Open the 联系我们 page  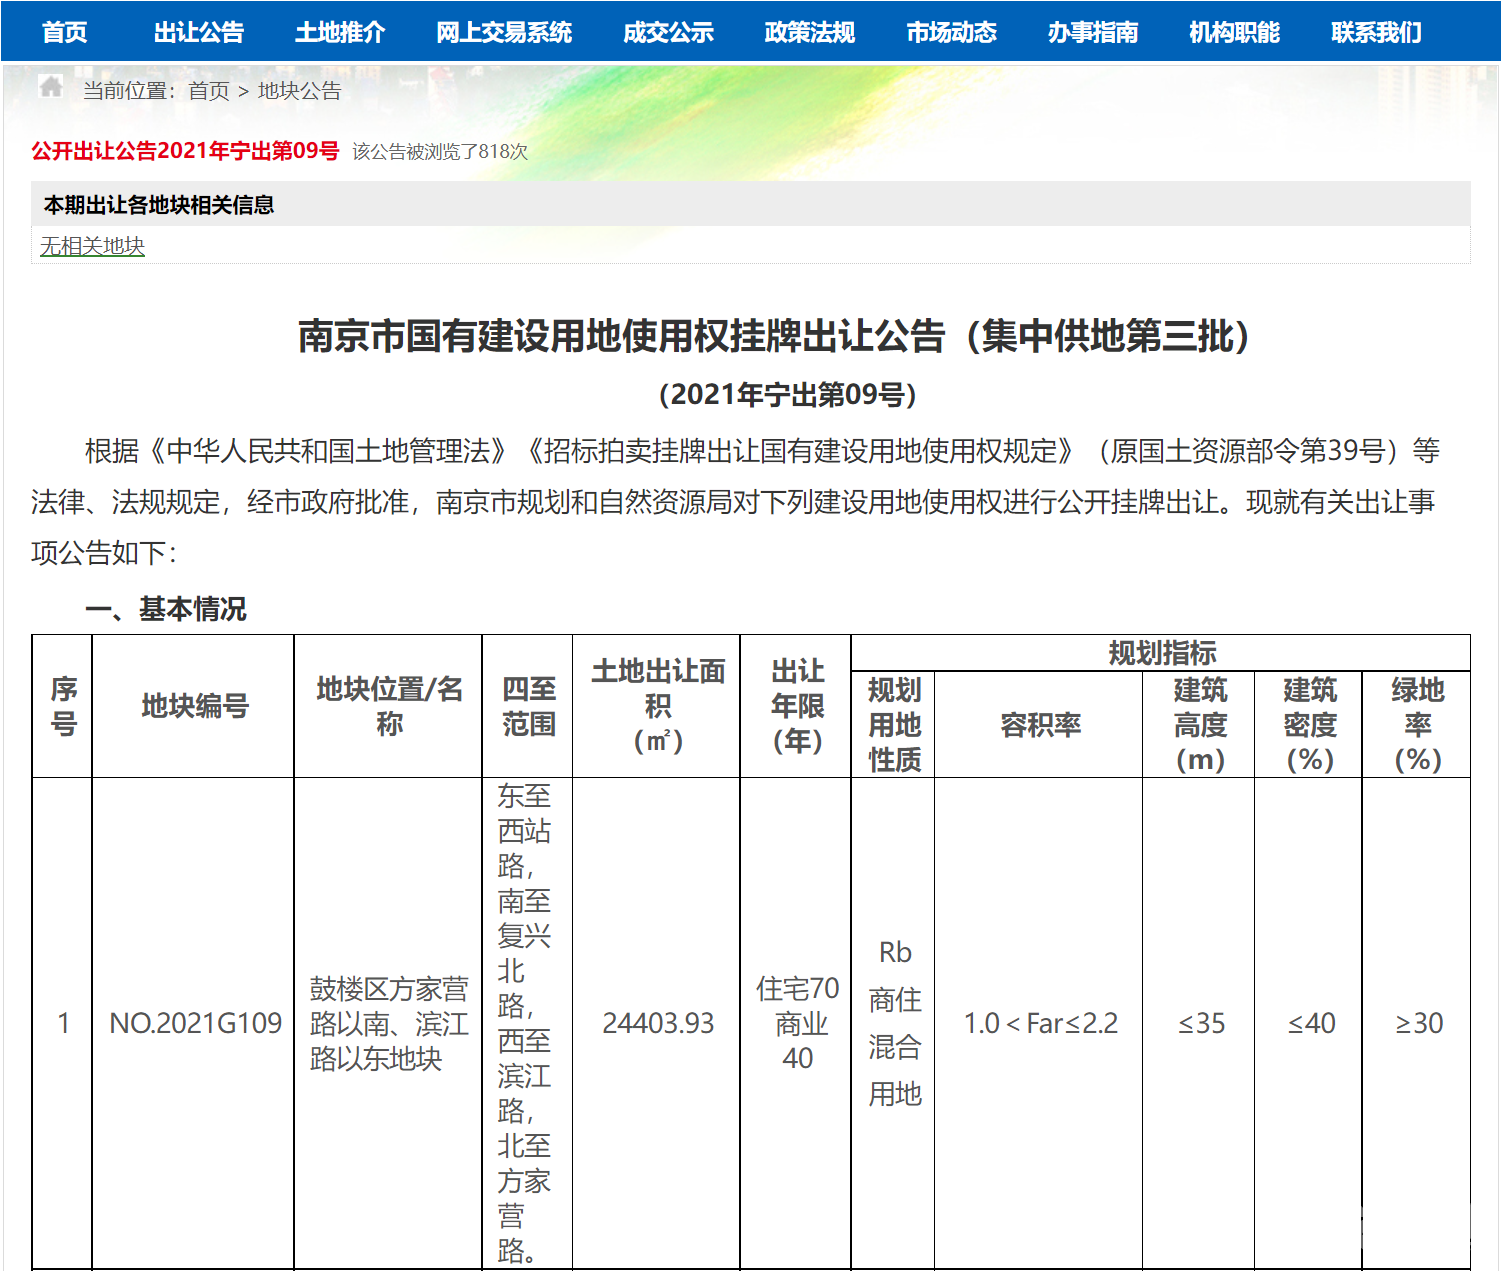[1375, 31]
